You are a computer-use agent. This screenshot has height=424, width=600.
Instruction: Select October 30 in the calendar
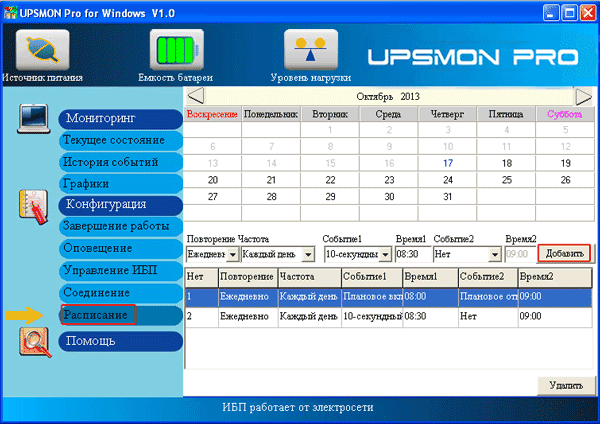coord(389,197)
